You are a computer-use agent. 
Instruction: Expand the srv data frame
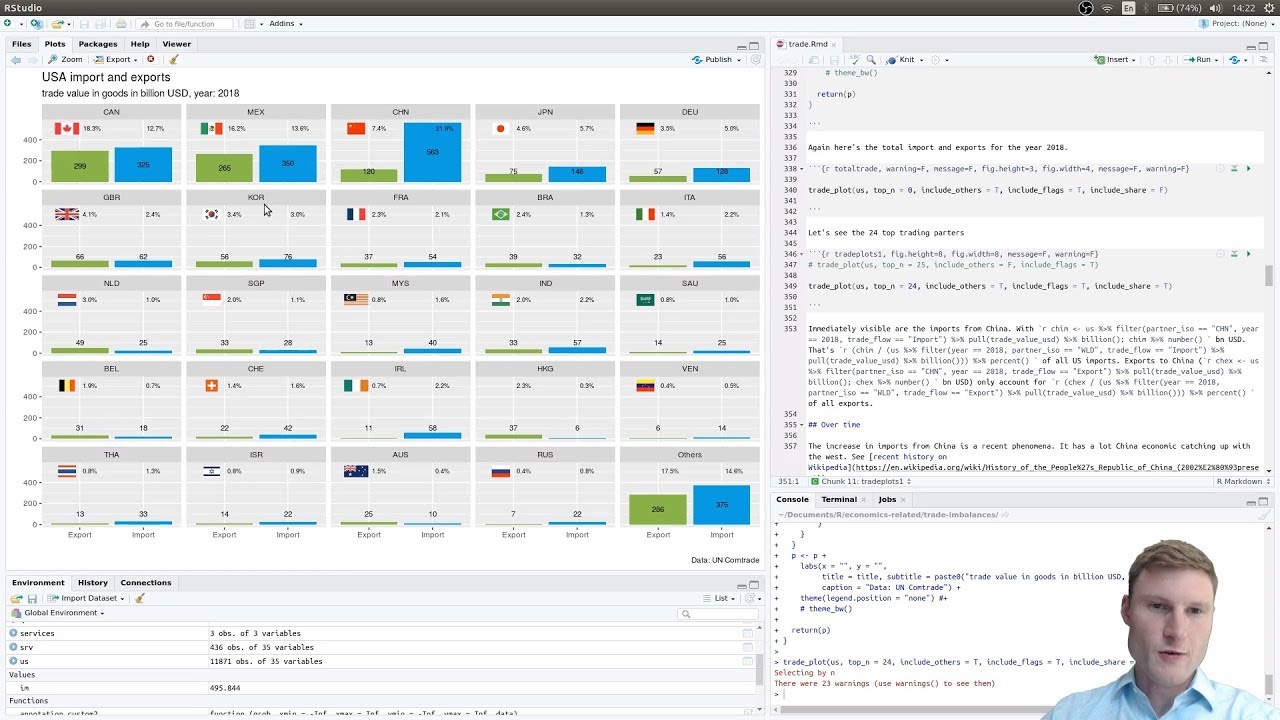(x=13, y=647)
